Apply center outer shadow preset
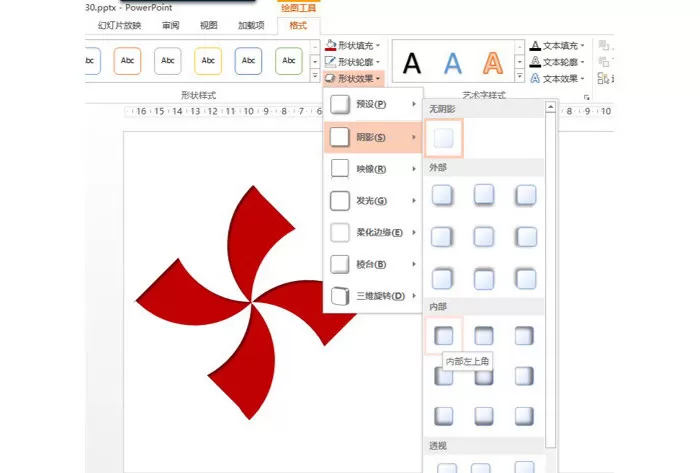The image size is (700, 473). 484,237
